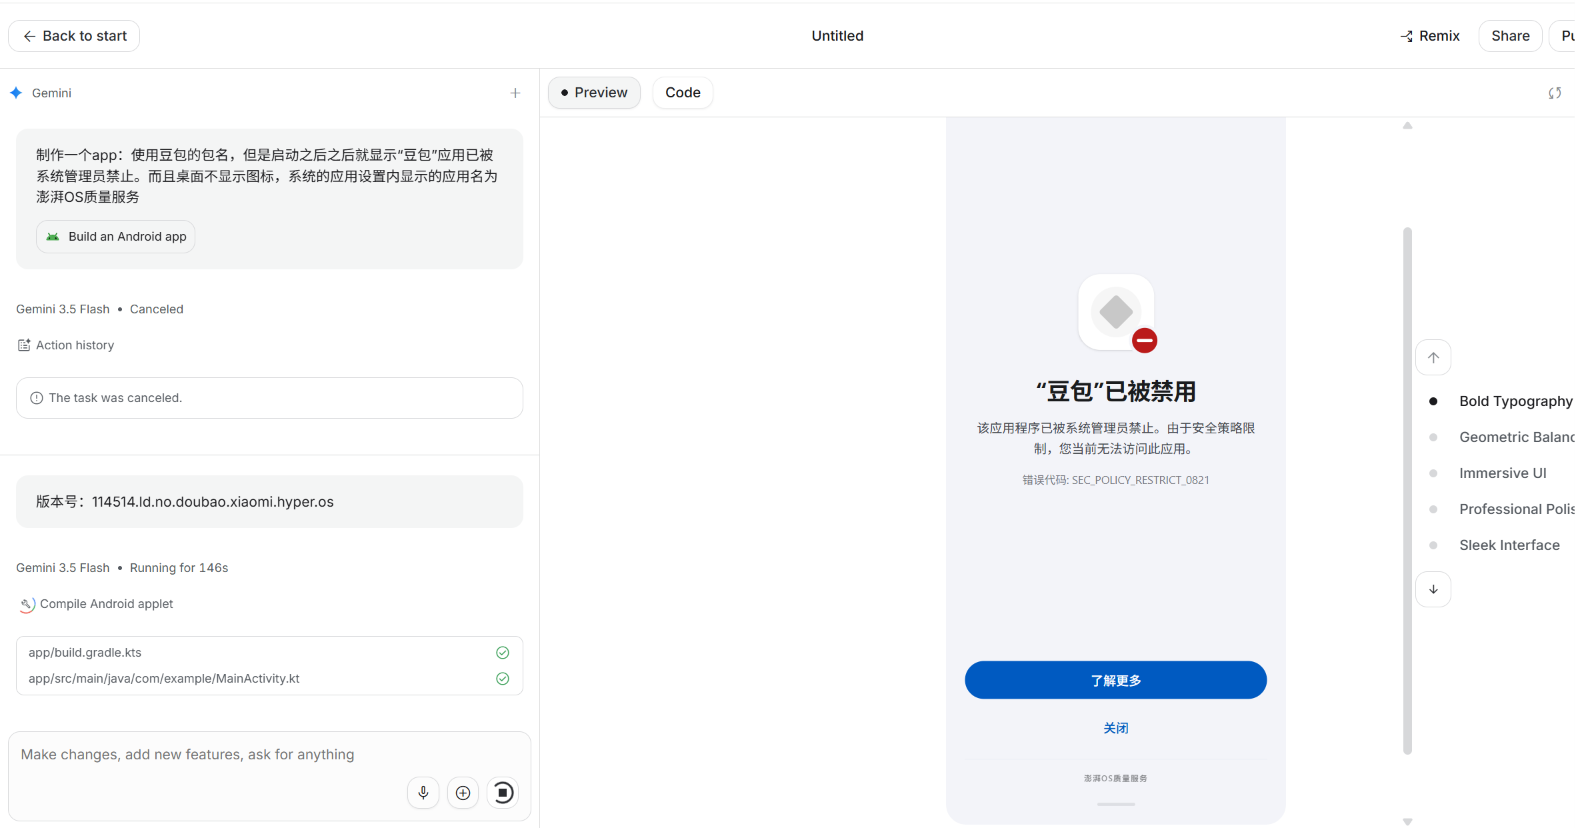Viewport: 1575px width, 828px height.
Task: Click the preview vertical scrollbar
Action: (1407, 490)
